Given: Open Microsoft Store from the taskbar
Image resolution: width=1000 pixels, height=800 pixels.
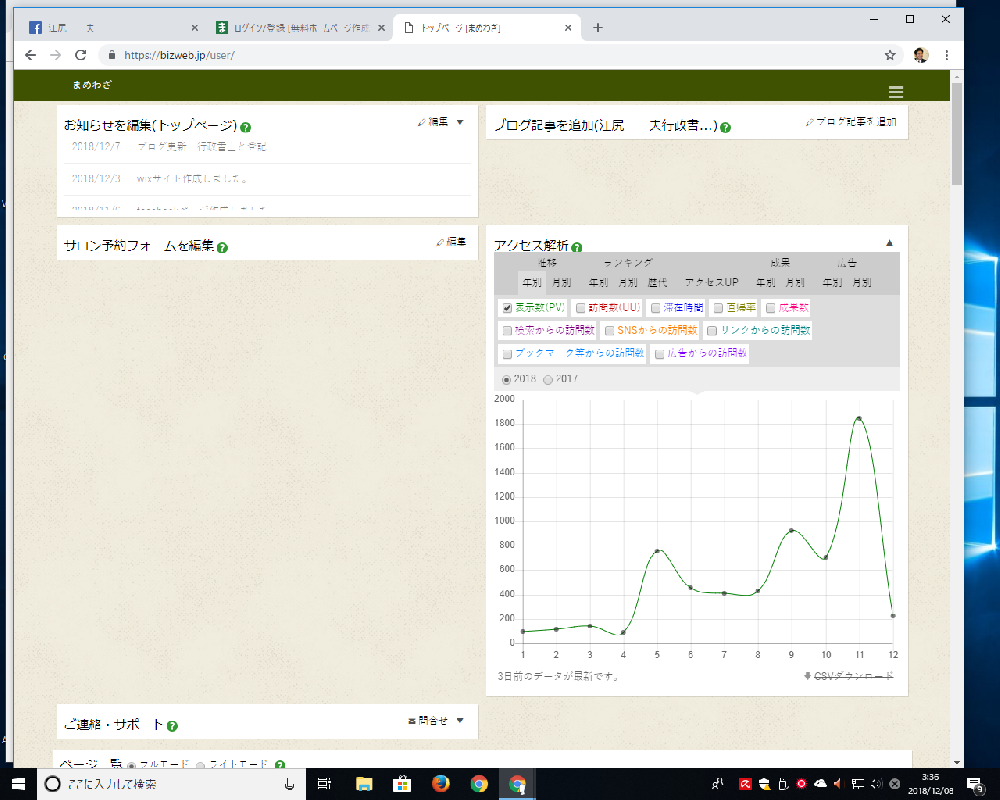Looking at the screenshot, I should (402, 784).
